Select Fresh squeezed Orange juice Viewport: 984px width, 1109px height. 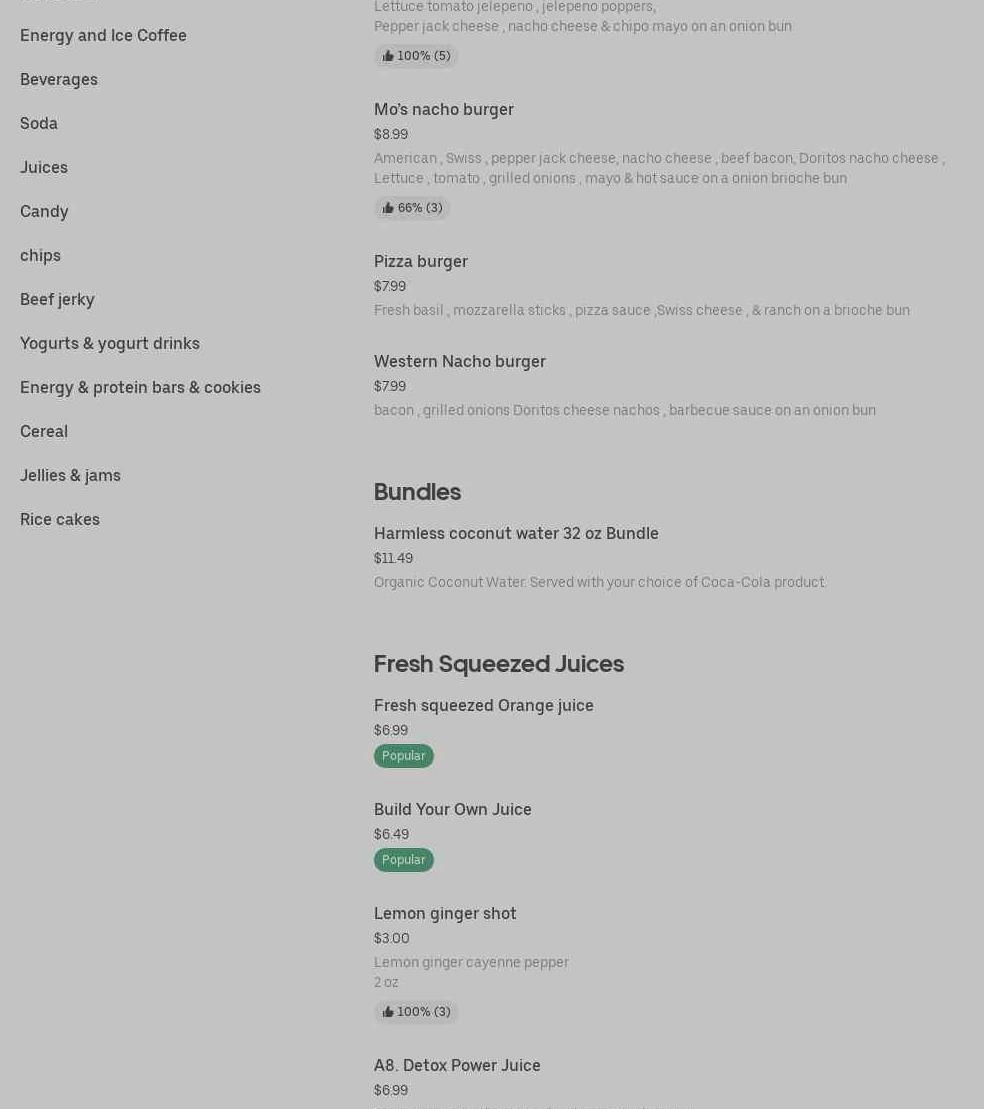click(x=484, y=705)
